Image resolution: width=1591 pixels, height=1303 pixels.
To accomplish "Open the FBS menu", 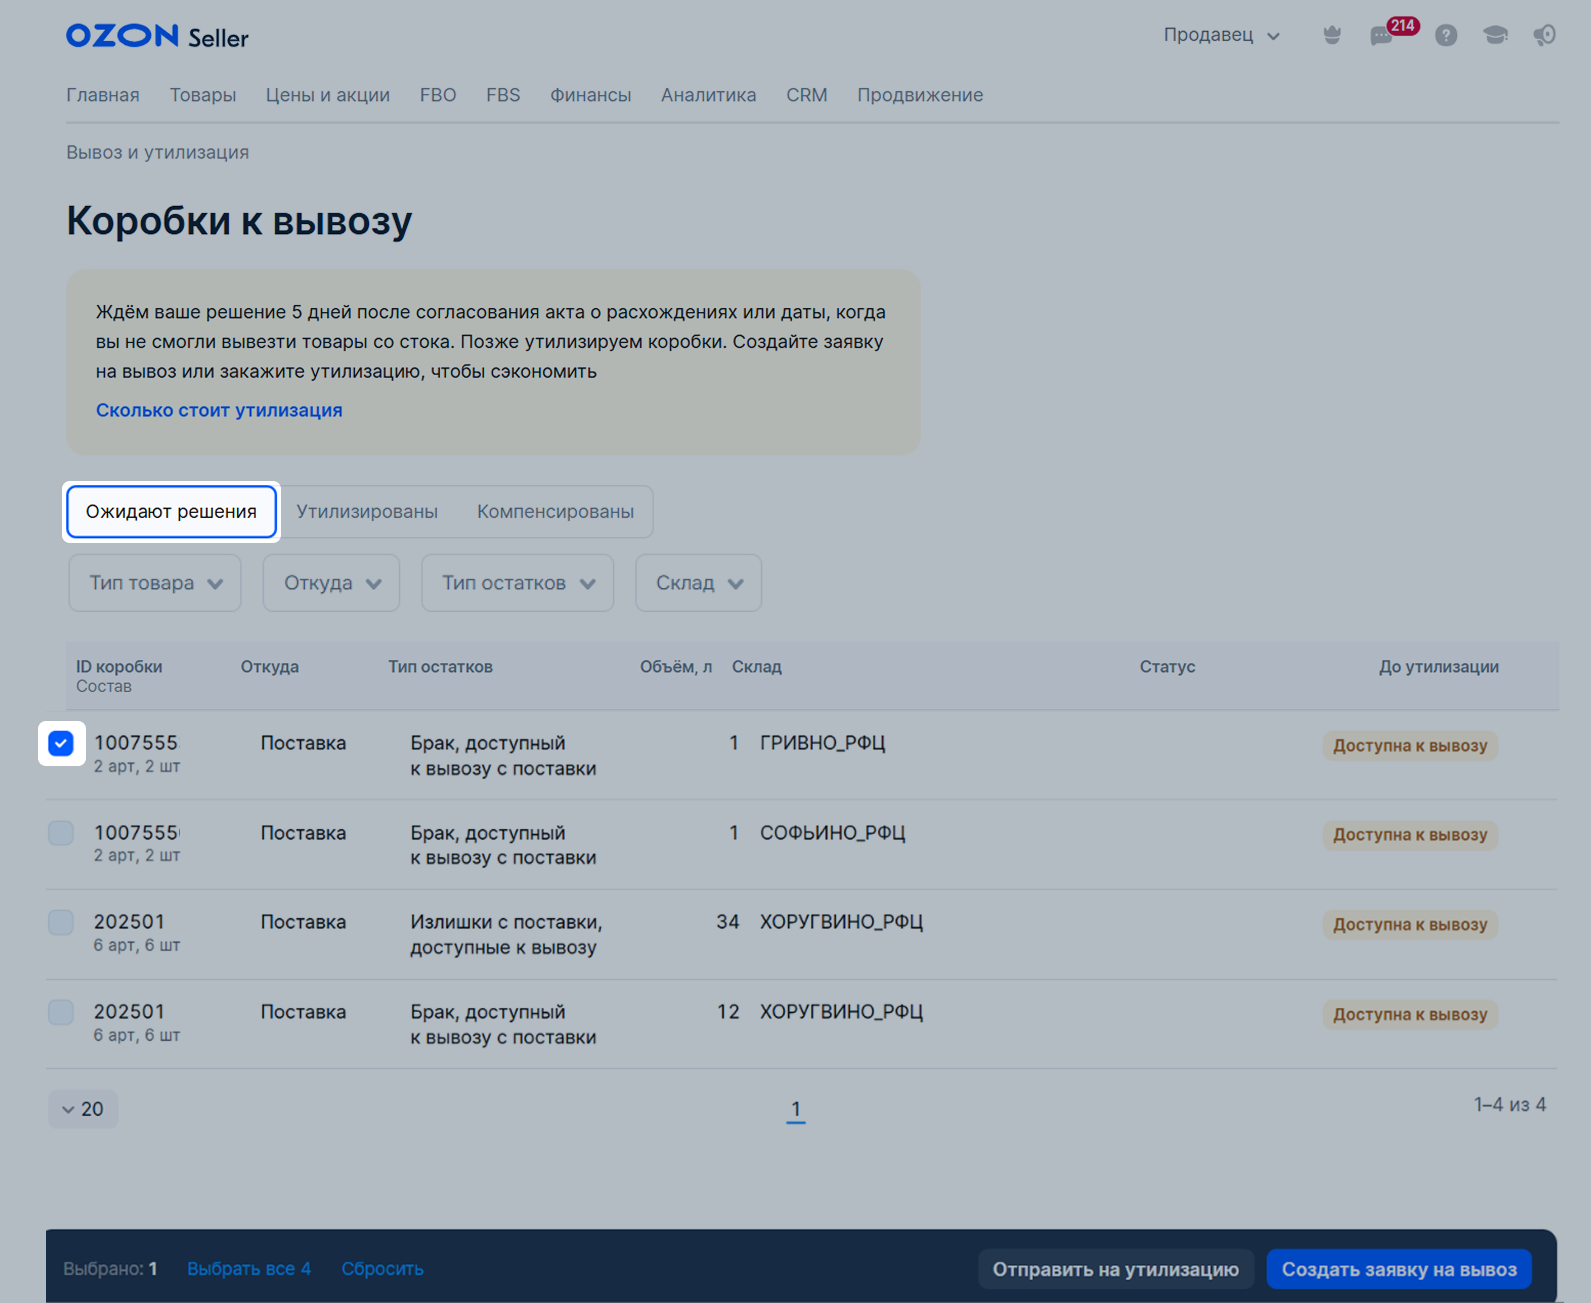I will [x=503, y=95].
